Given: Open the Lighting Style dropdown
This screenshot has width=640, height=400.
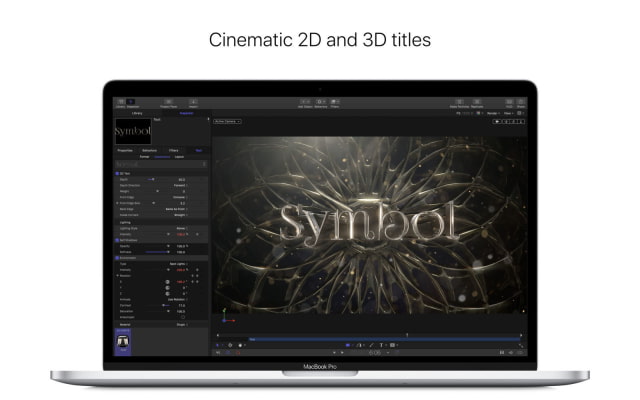Looking at the screenshot, I should point(182,226).
